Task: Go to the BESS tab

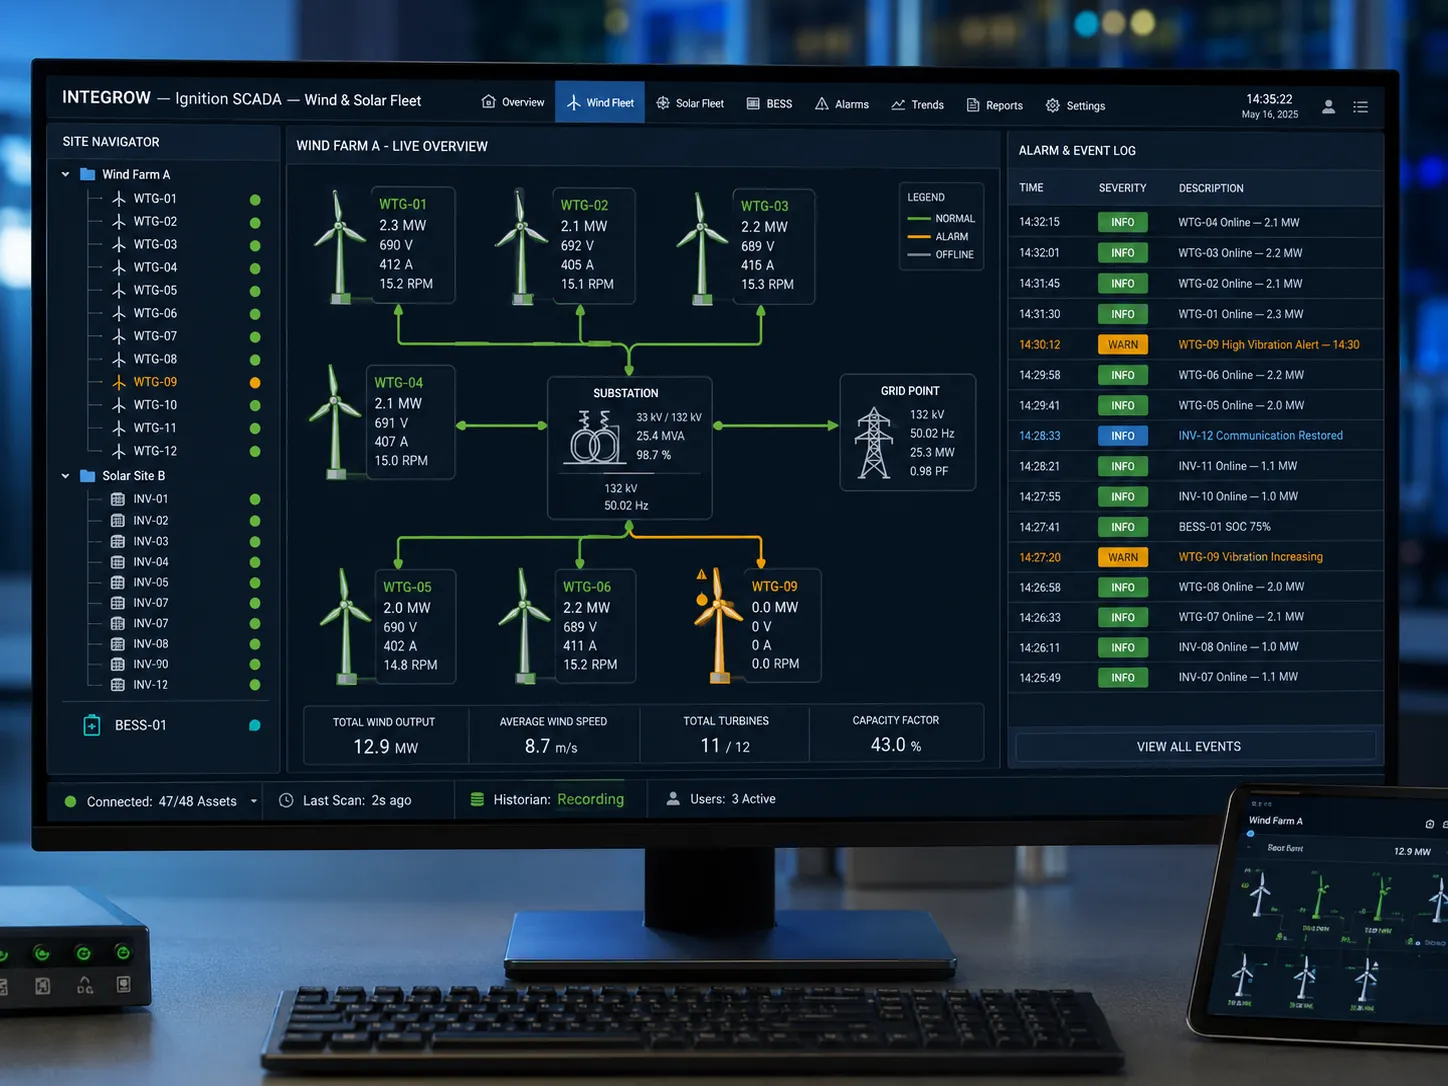Action: click(x=770, y=103)
